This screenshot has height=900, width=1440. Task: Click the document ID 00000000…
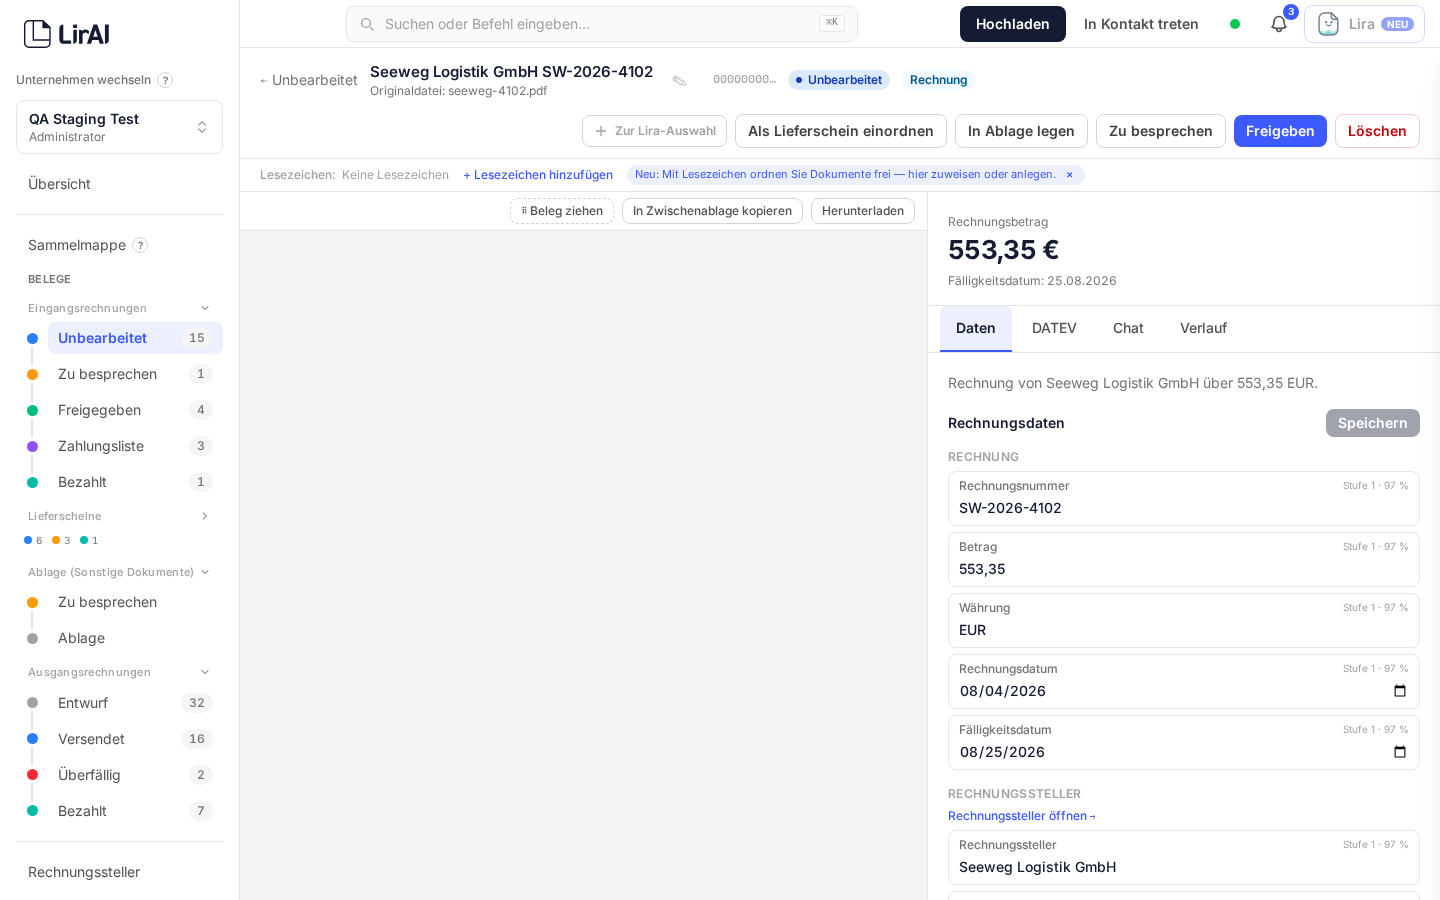coord(745,80)
